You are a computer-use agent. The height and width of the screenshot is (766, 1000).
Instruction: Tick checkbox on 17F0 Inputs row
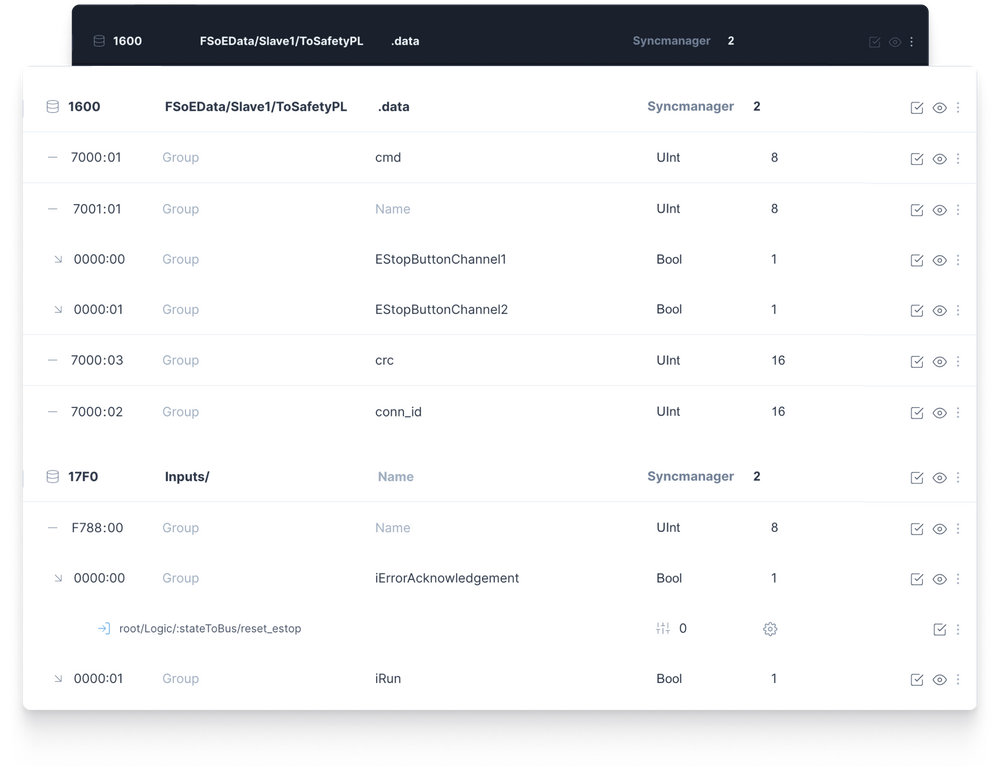(917, 478)
